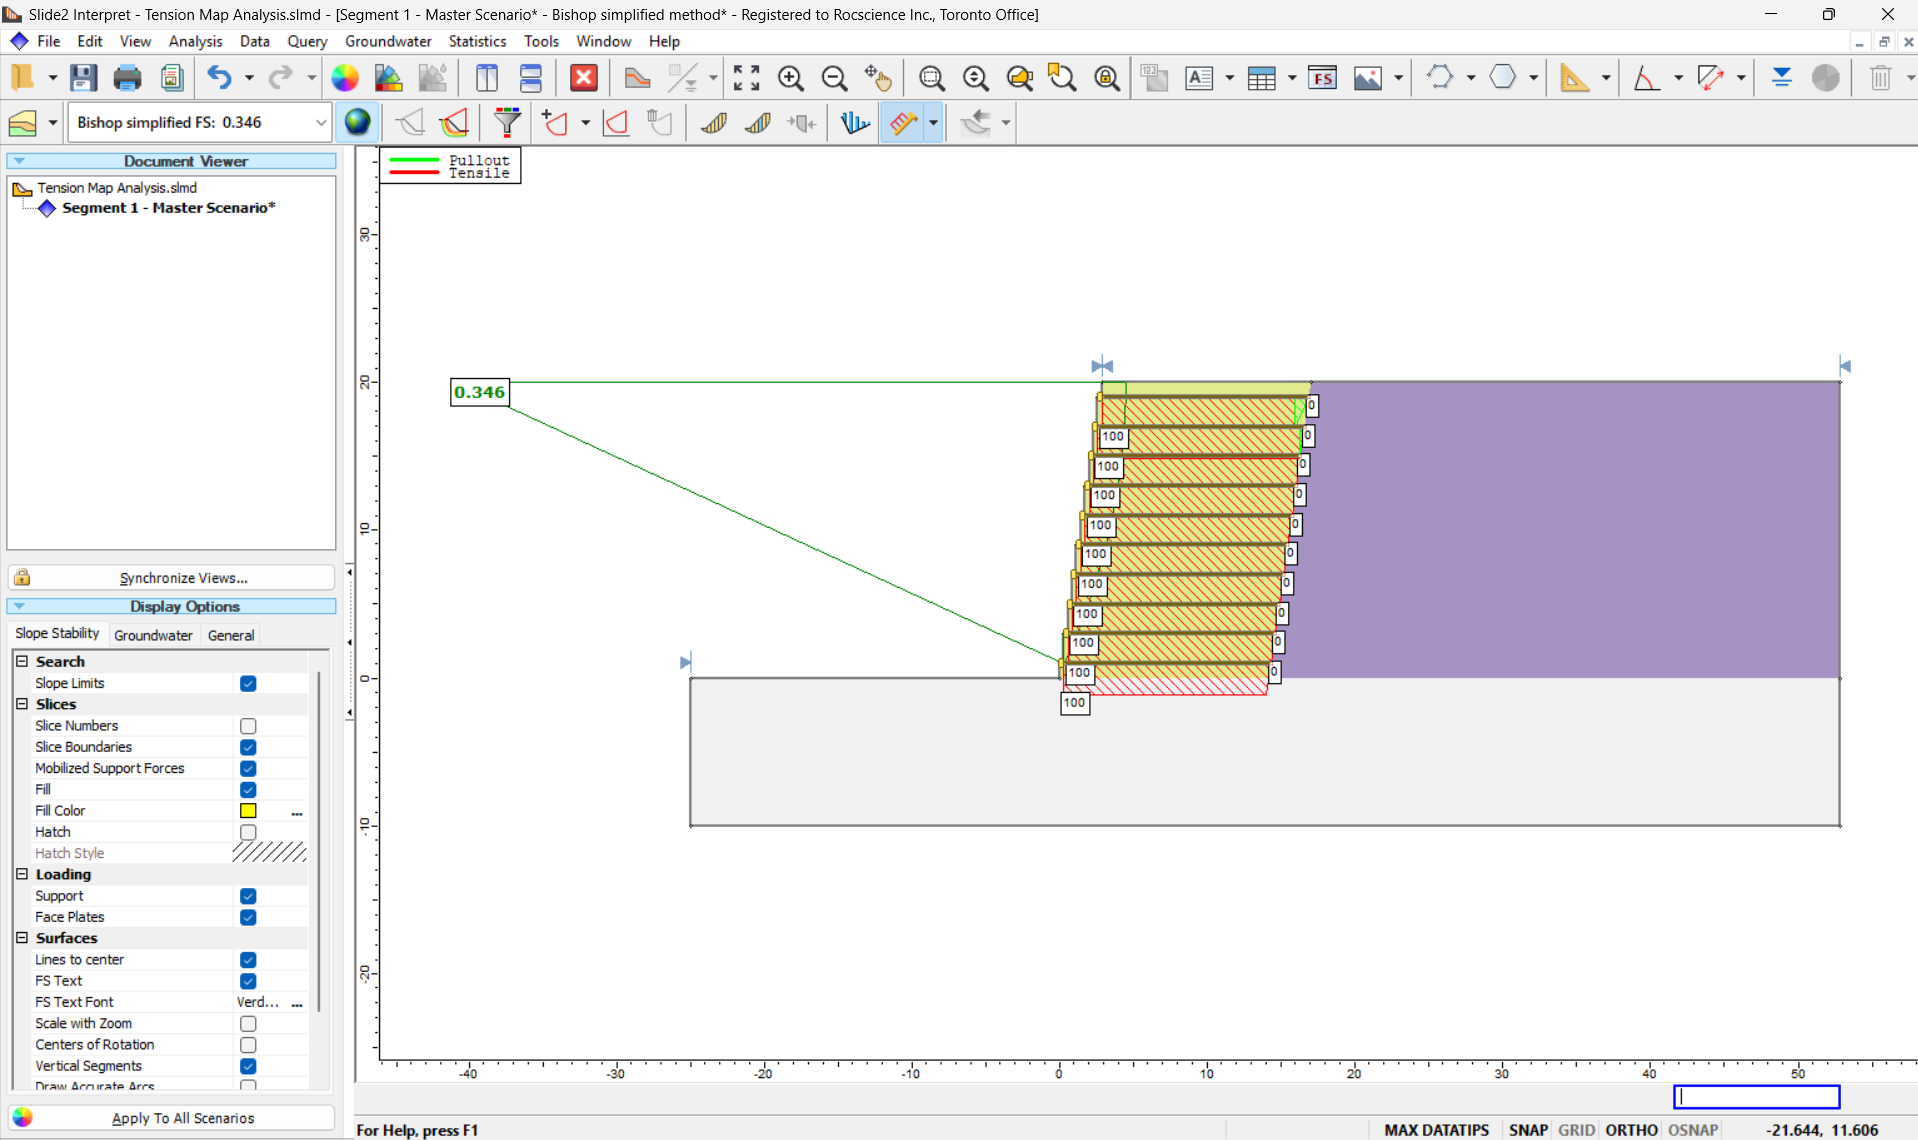Viewport: 1918px width, 1140px height.
Task: Click the table tool icon
Action: (1261, 78)
